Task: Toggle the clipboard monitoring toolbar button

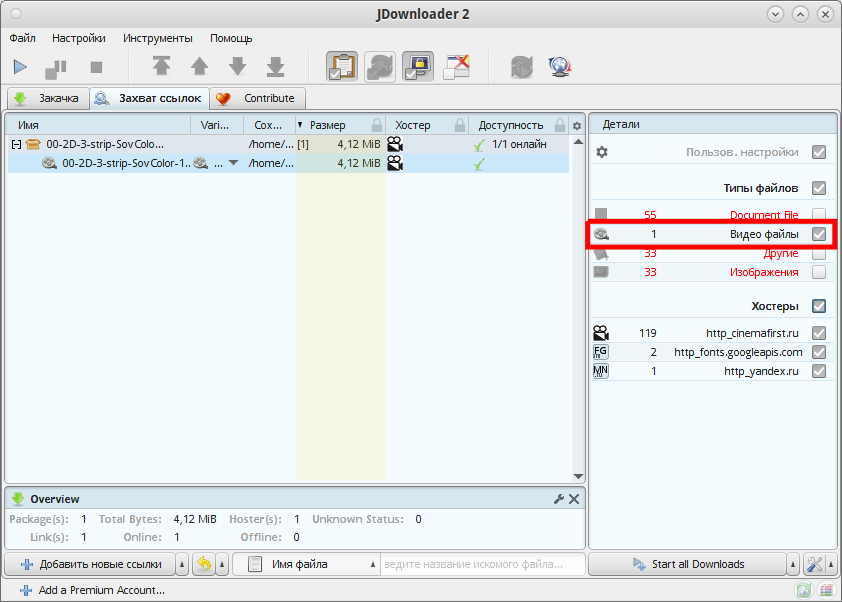Action: pyautogui.click(x=342, y=67)
